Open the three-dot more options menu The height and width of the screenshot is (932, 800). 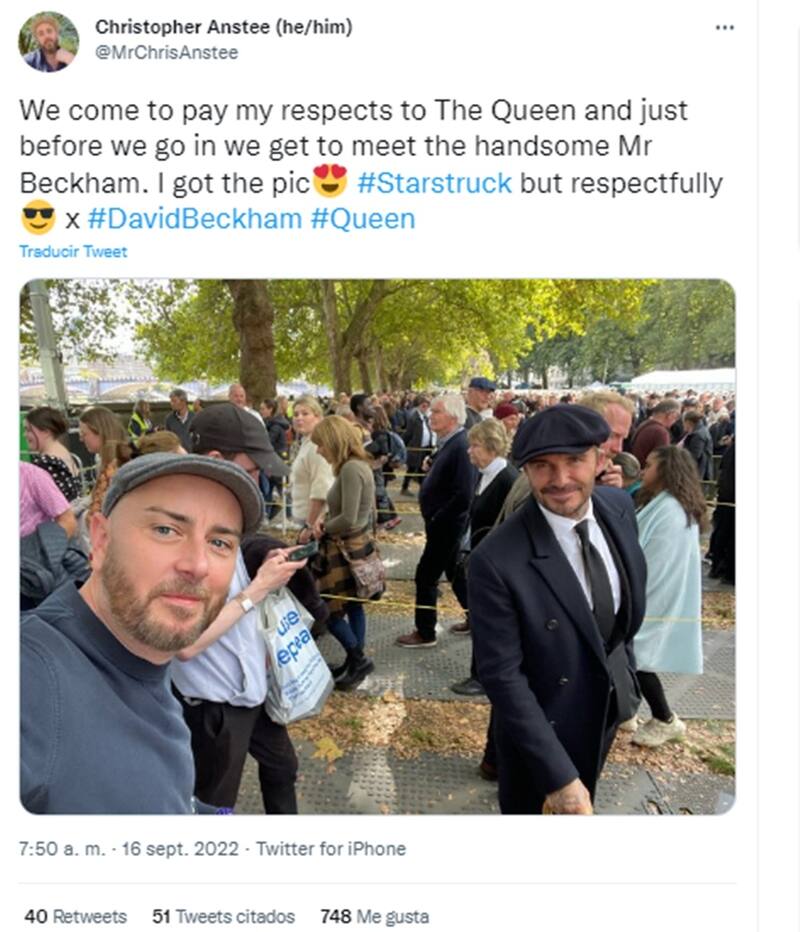724,27
